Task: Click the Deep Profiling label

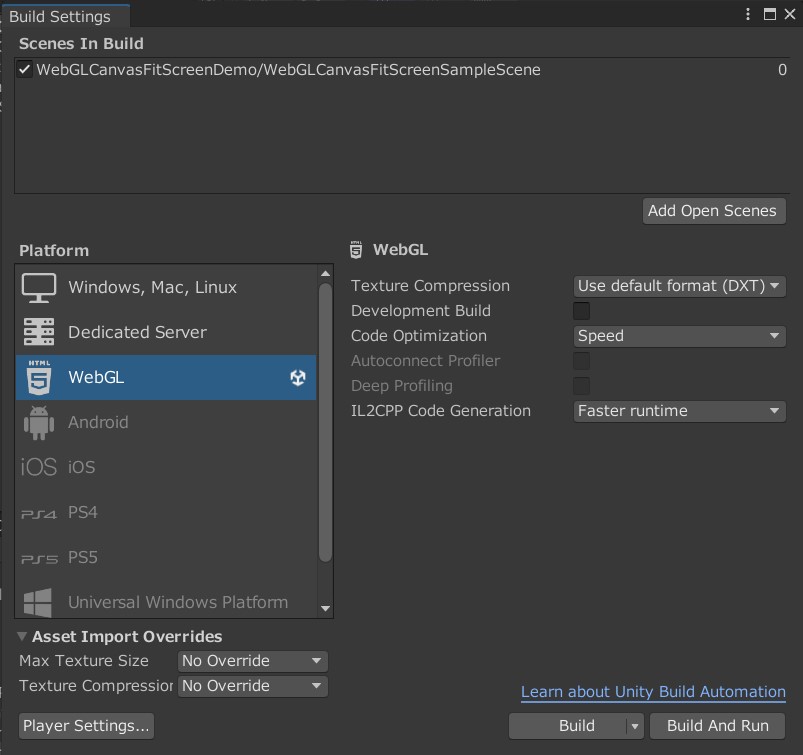Action: point(402,386)
